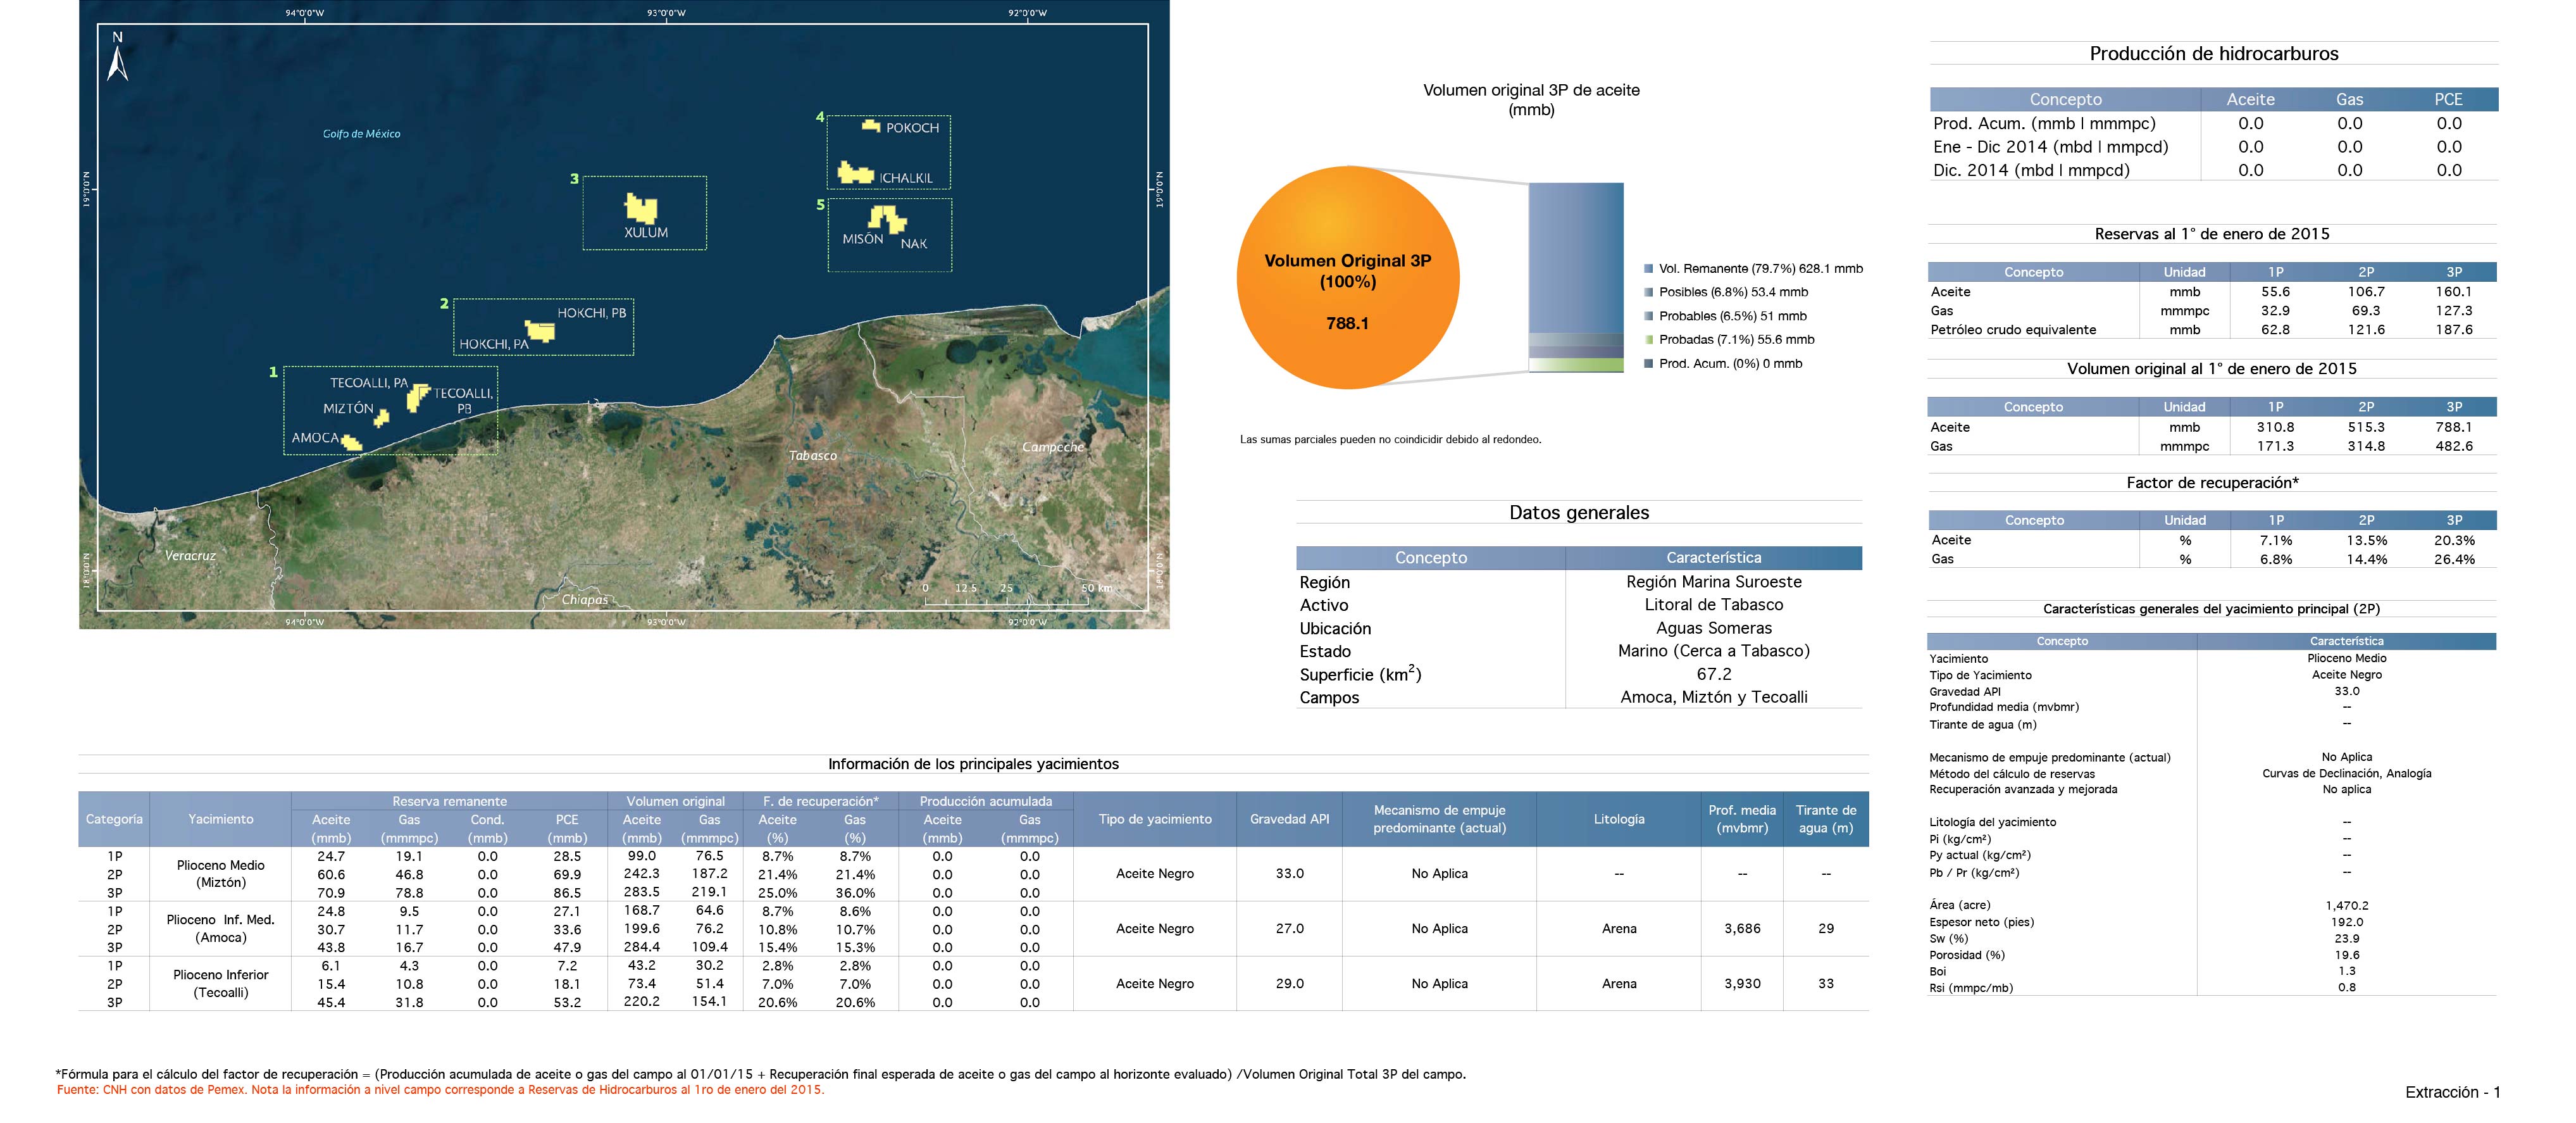Click the yellow MIZTÓN field shape
Screen dimensions: 2576x1123
click(x=381, y=418)
